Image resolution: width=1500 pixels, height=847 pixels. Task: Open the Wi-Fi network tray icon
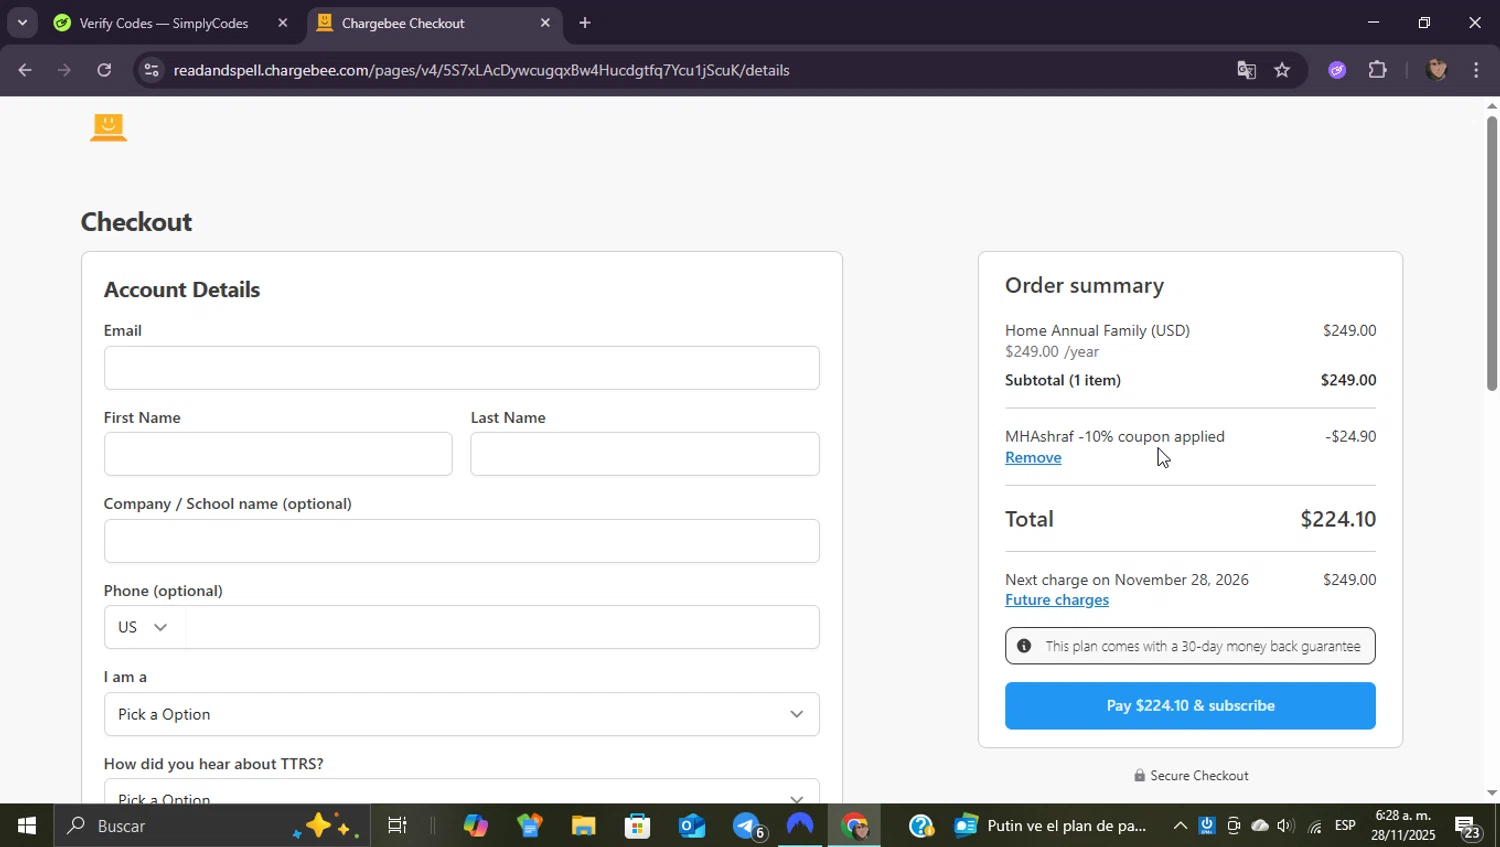click(1314, 826)
